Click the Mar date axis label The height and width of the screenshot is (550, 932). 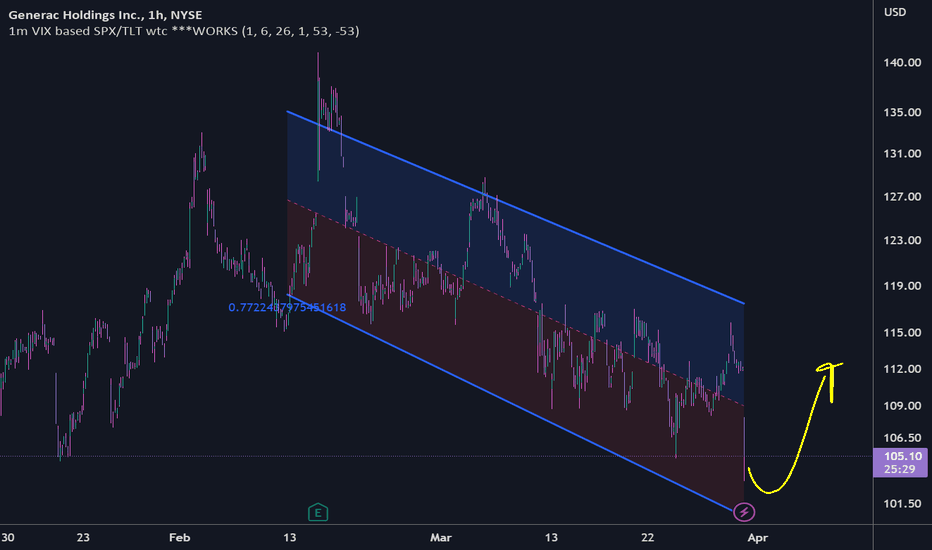point(440,538)
